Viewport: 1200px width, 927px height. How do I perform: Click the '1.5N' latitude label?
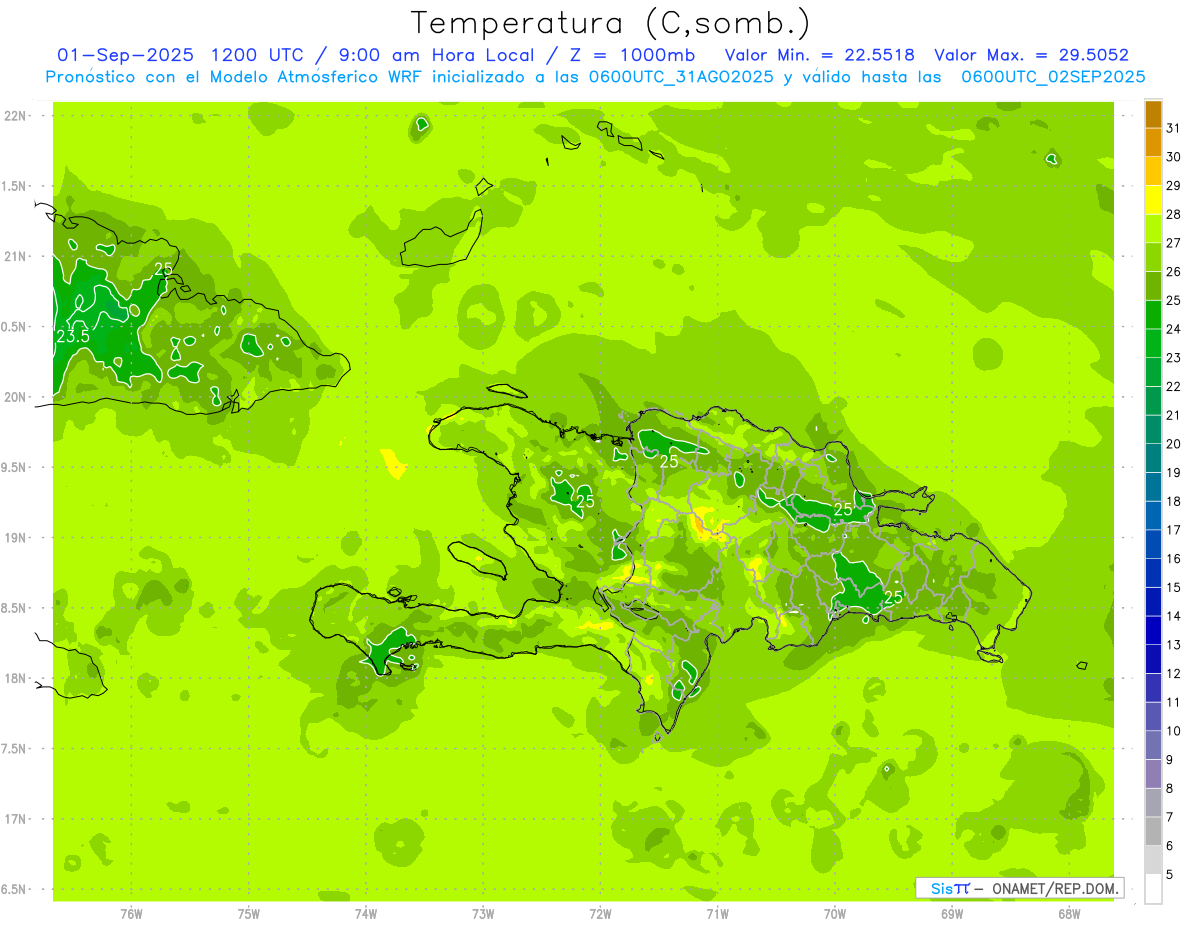tap(15, 186)
